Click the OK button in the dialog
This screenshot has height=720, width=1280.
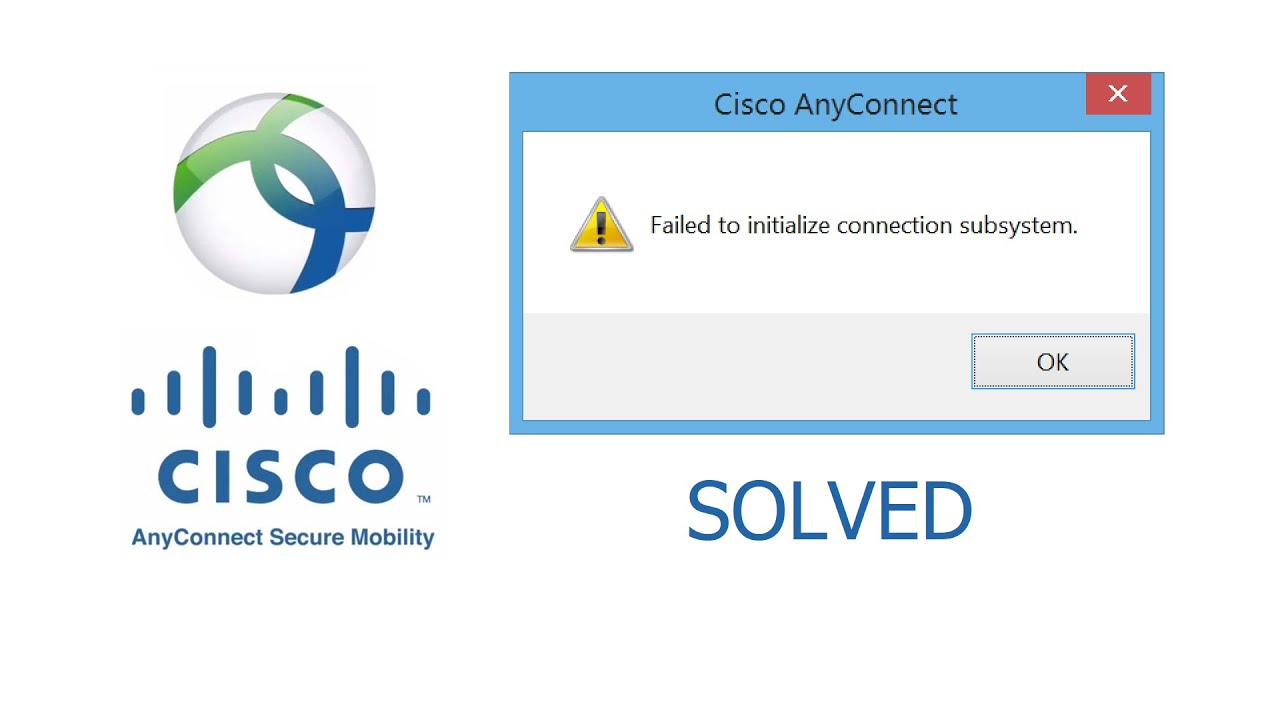[1053, 362]
